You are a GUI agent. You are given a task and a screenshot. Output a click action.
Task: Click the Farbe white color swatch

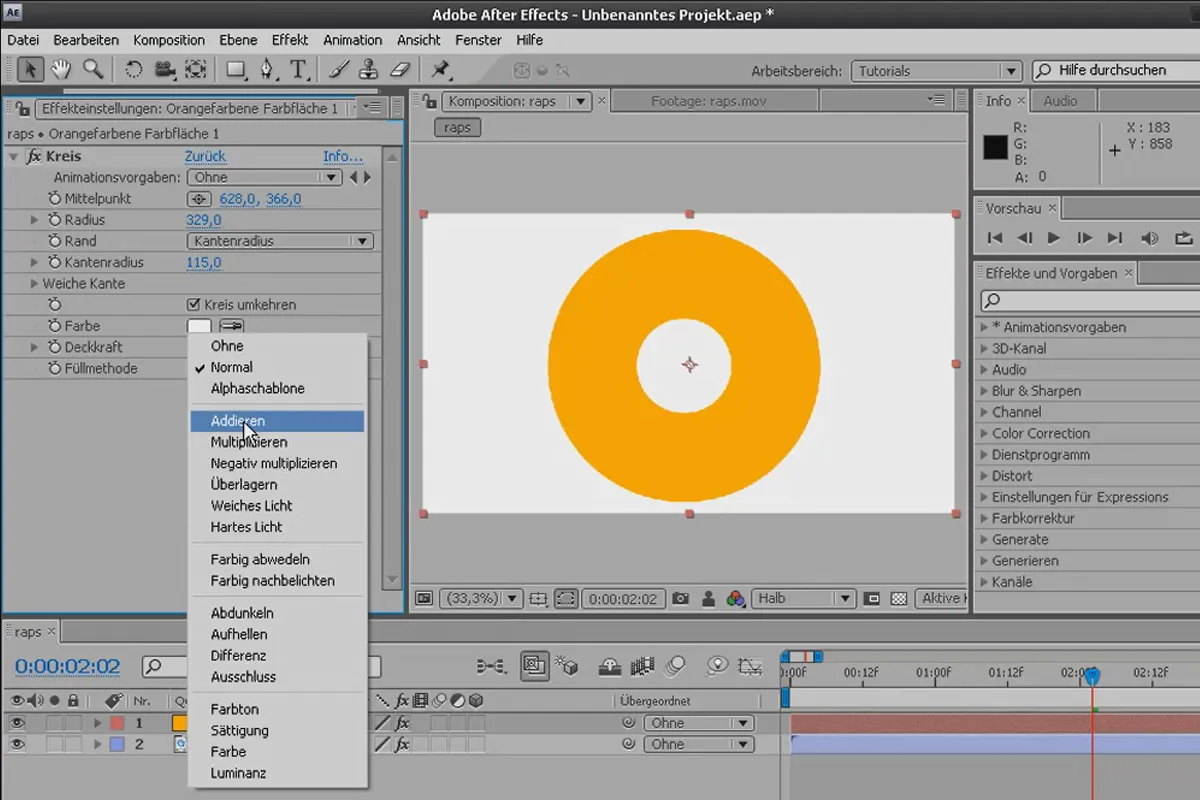tap(200, 326)
